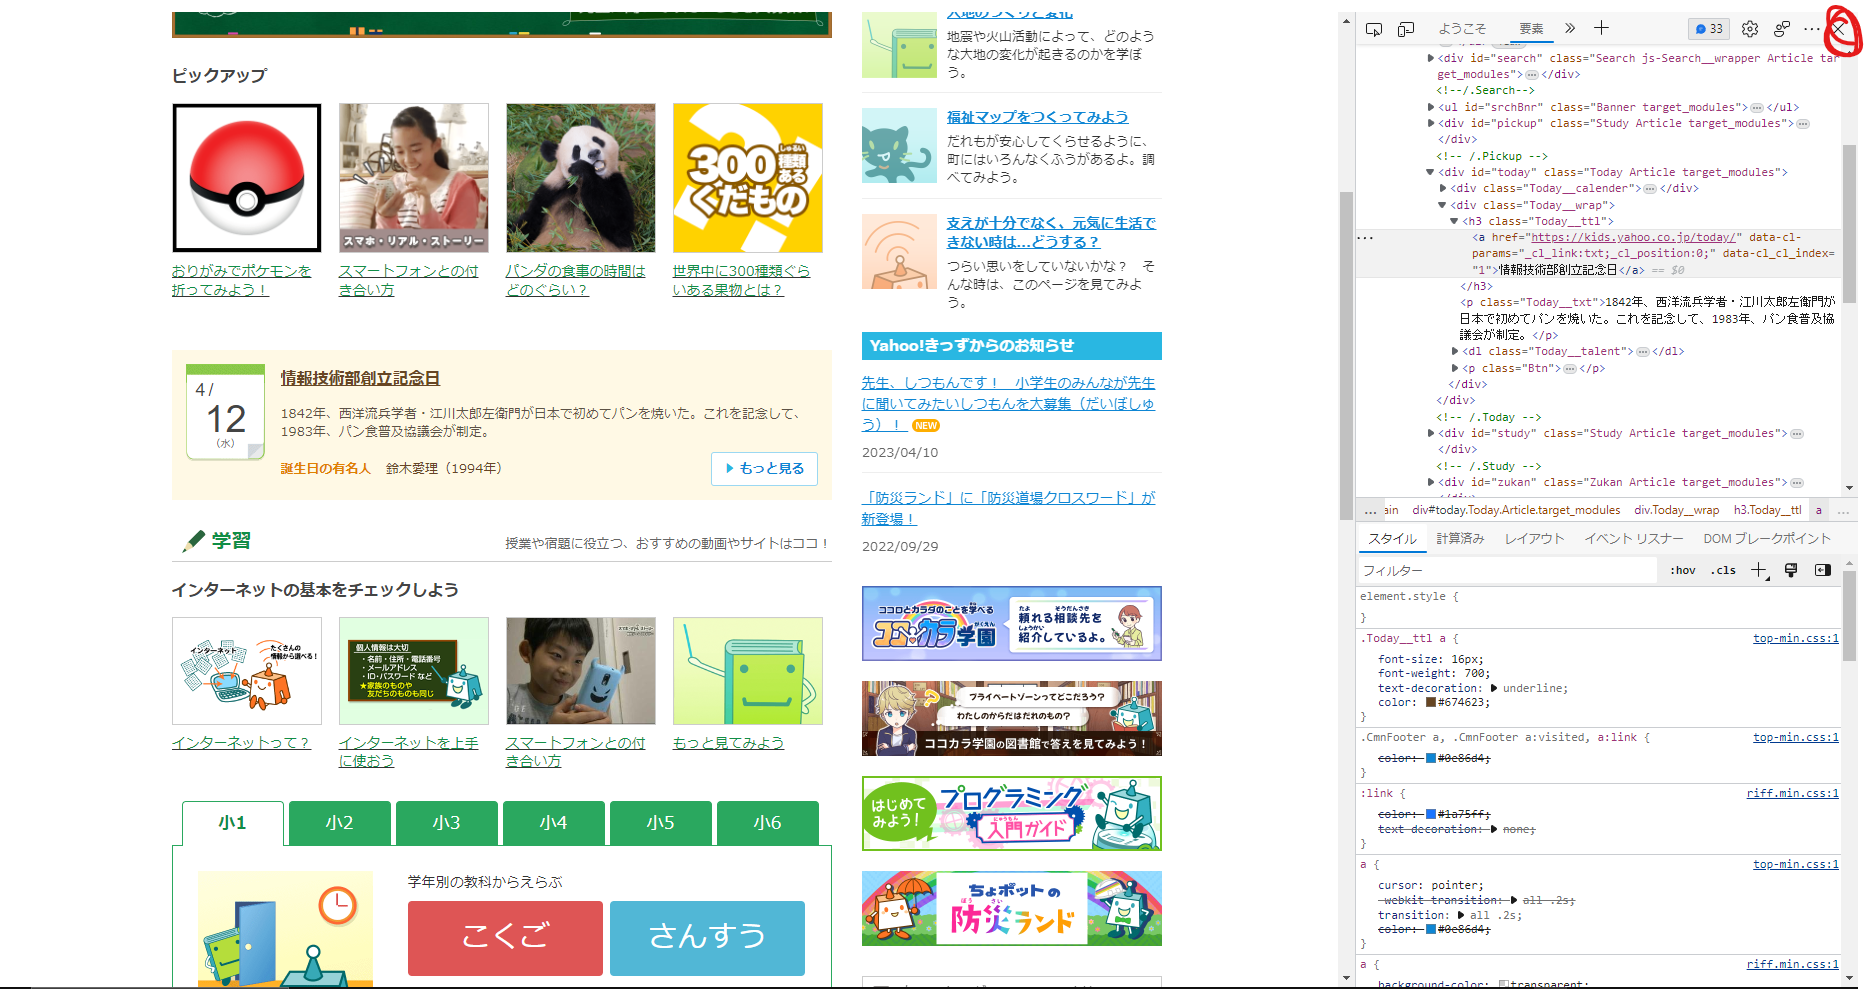The height and width of the screenshot is (989, 1868).
Task: Add a new DevTools panel with plus icon
Action: pyautogui.click(x=1601, y=29)
